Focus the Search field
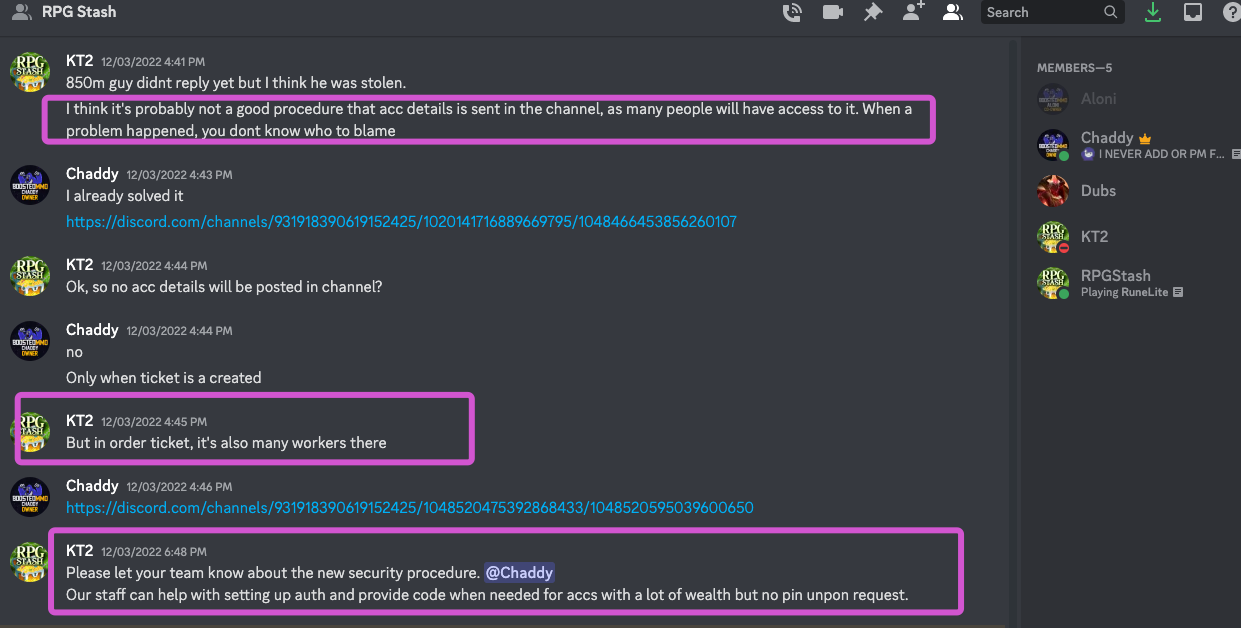The height and width of the screenshot is (628, 1241). pos(1052,12)
